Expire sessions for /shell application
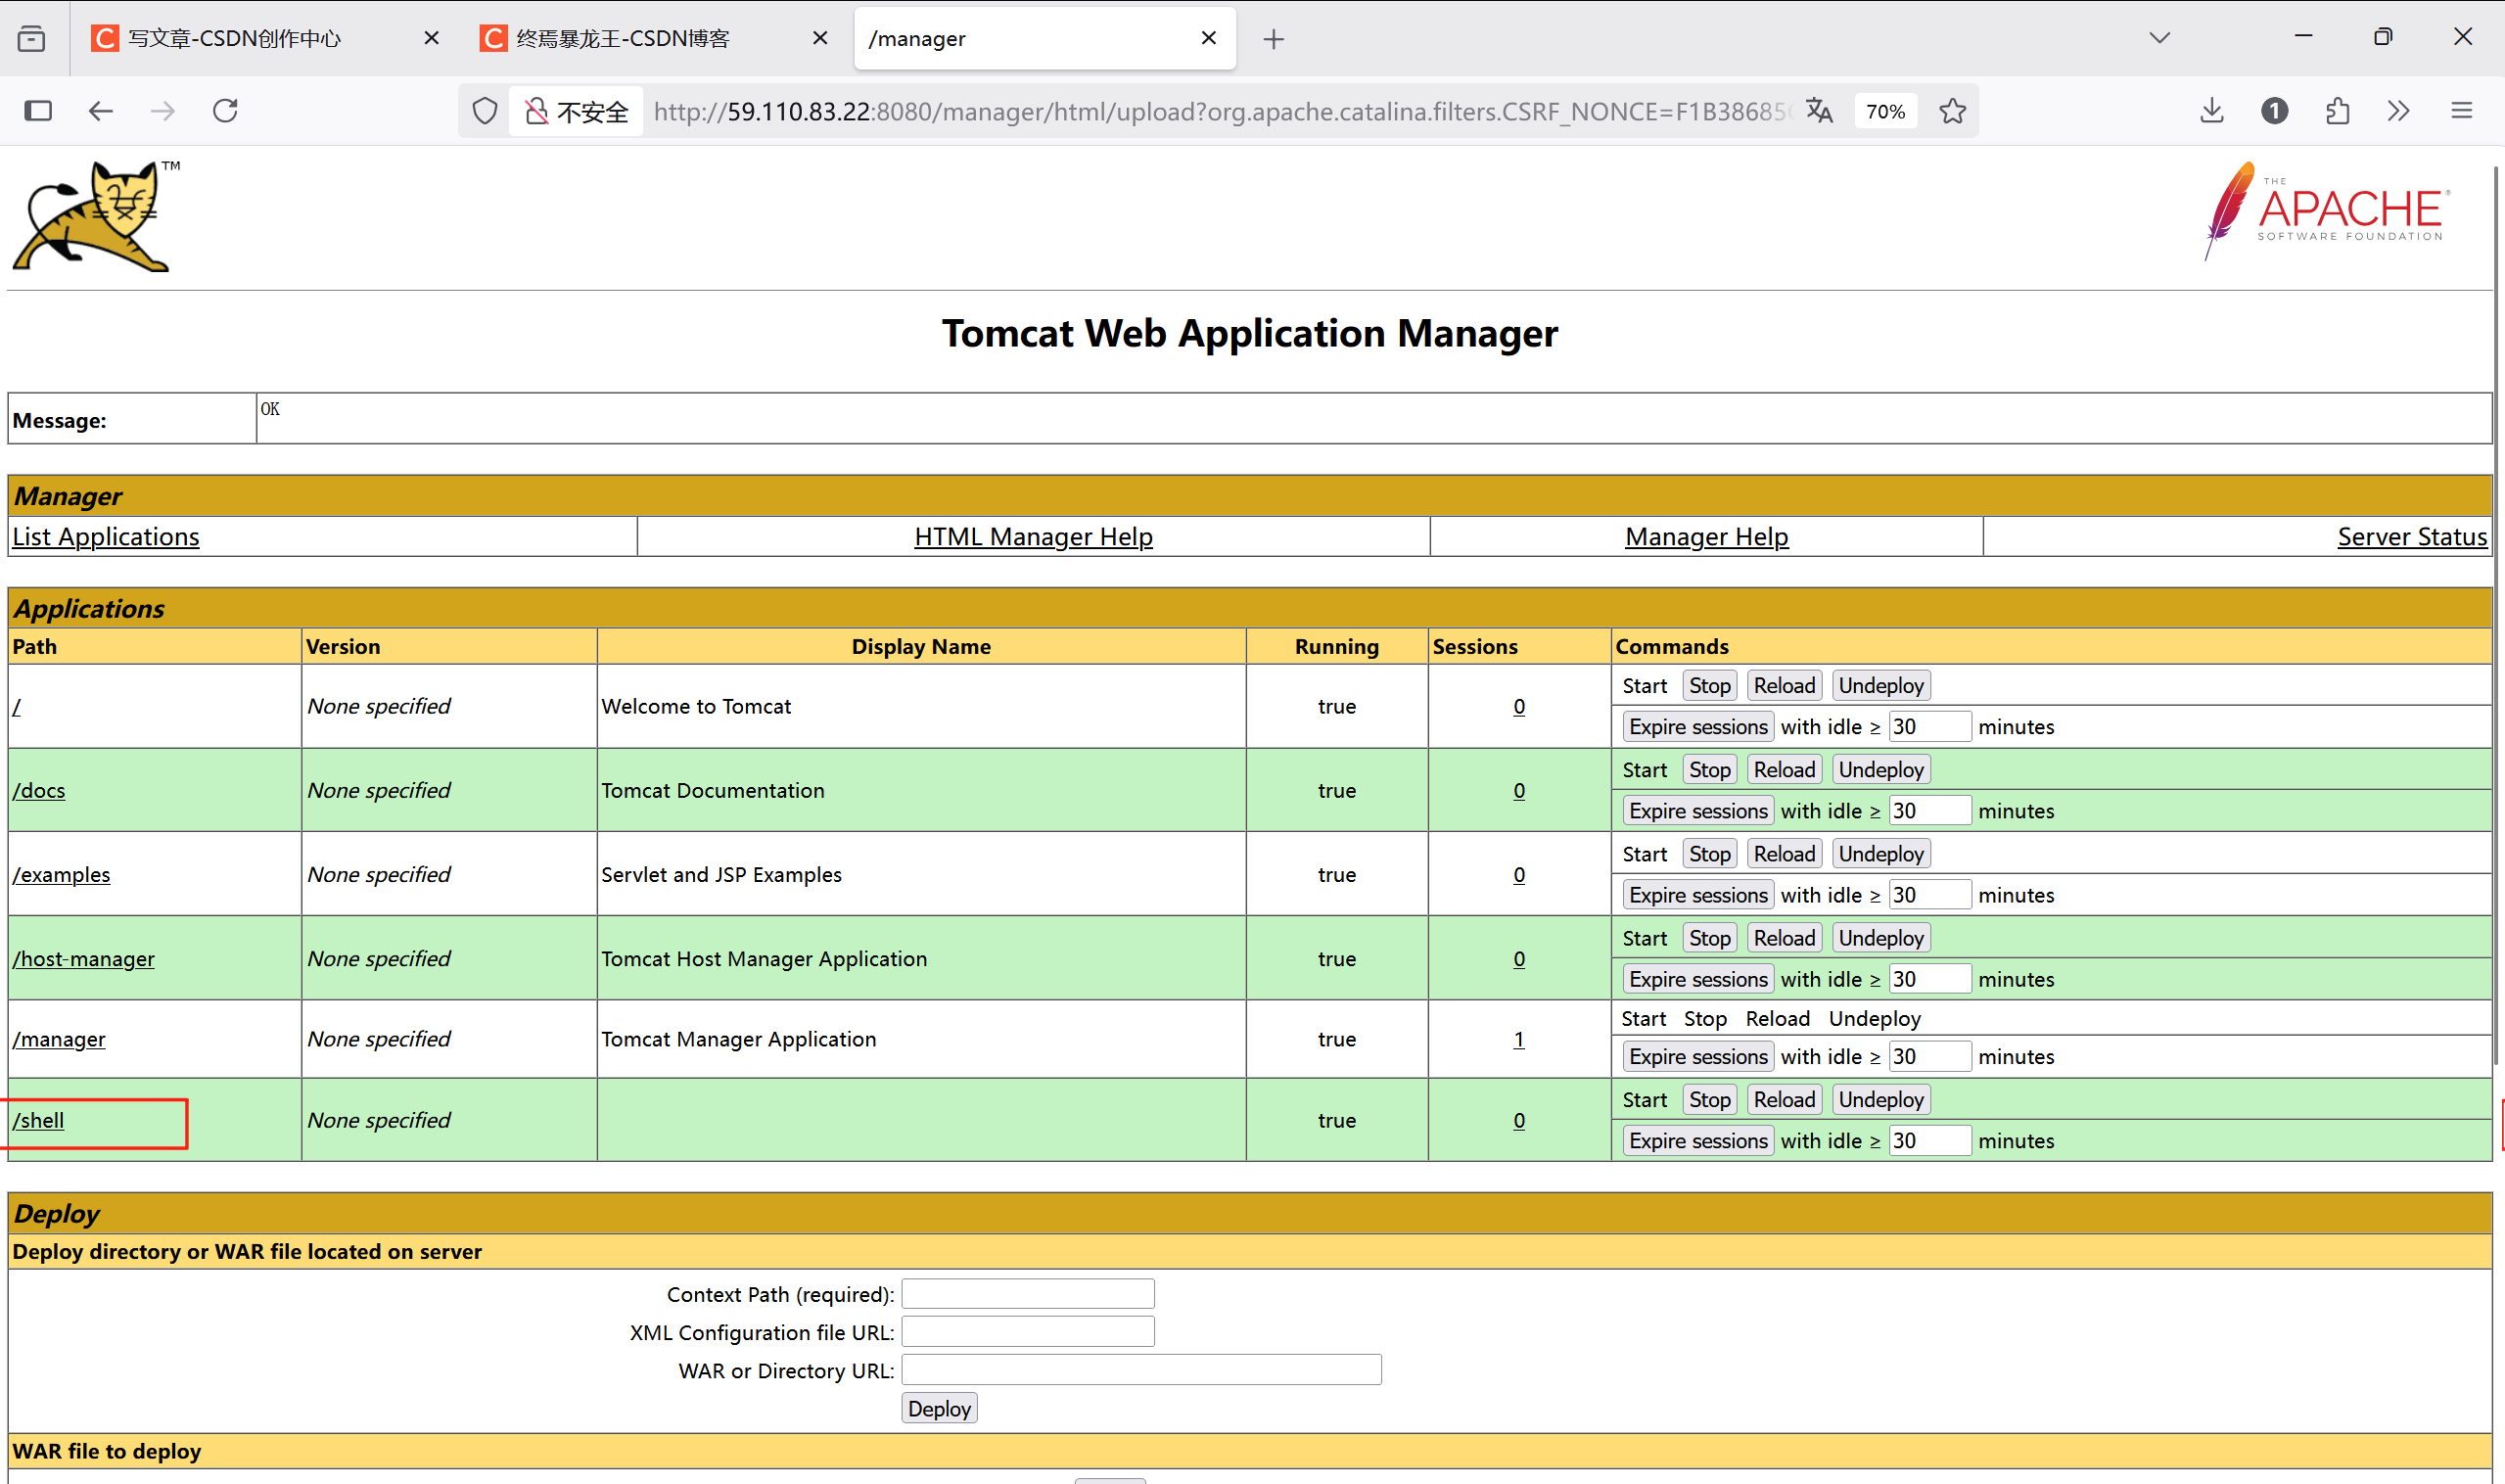This screenshot has height=1484, width=2505. (1698, 1140)
